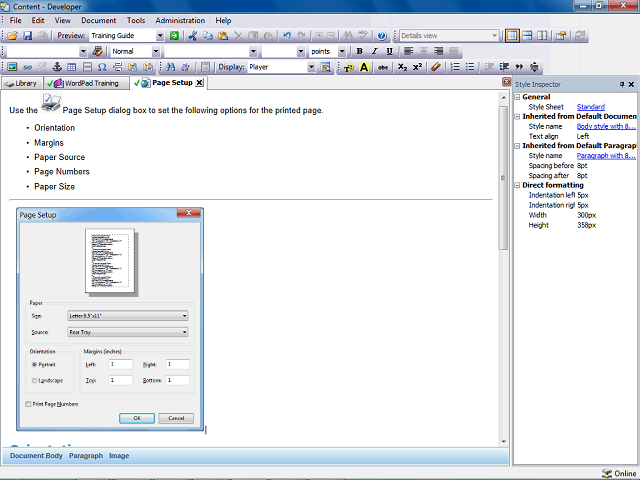Apply the yellow highlight A icon
This screenshot has height=480, width=640.
(364, 67)
